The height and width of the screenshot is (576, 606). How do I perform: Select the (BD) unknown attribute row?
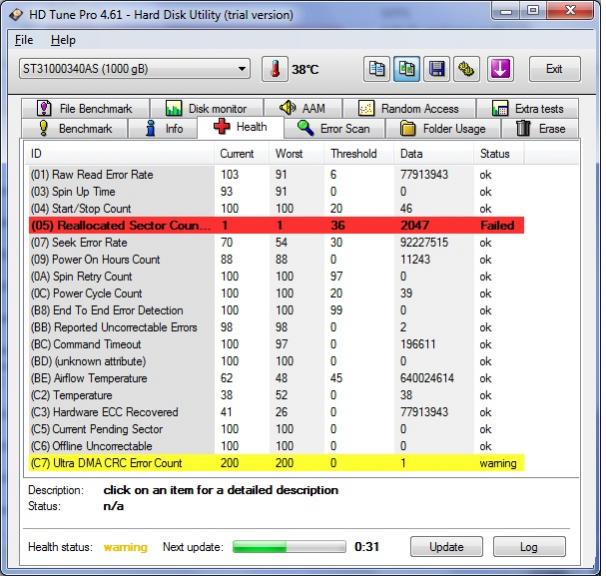[276, 361]
